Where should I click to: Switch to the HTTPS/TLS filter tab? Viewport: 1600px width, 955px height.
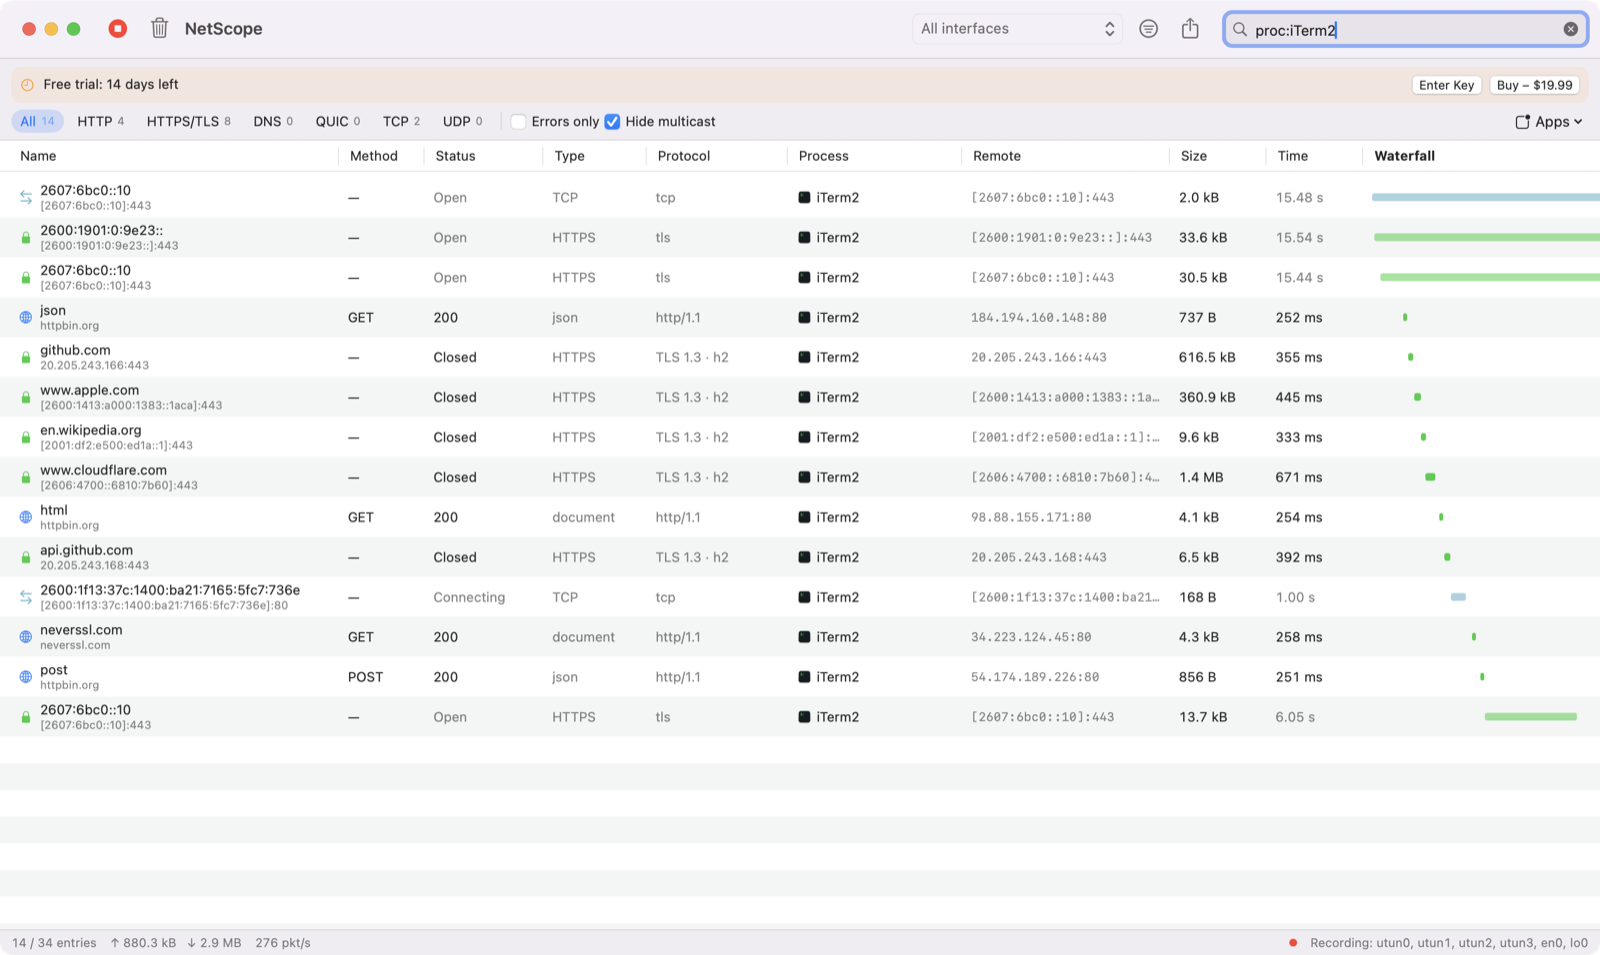point(189,122)
